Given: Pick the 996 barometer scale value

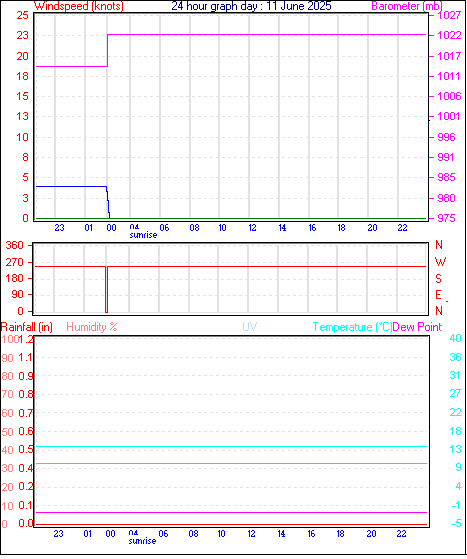Looking at the screenshot, I should click(x=446, y=137).
